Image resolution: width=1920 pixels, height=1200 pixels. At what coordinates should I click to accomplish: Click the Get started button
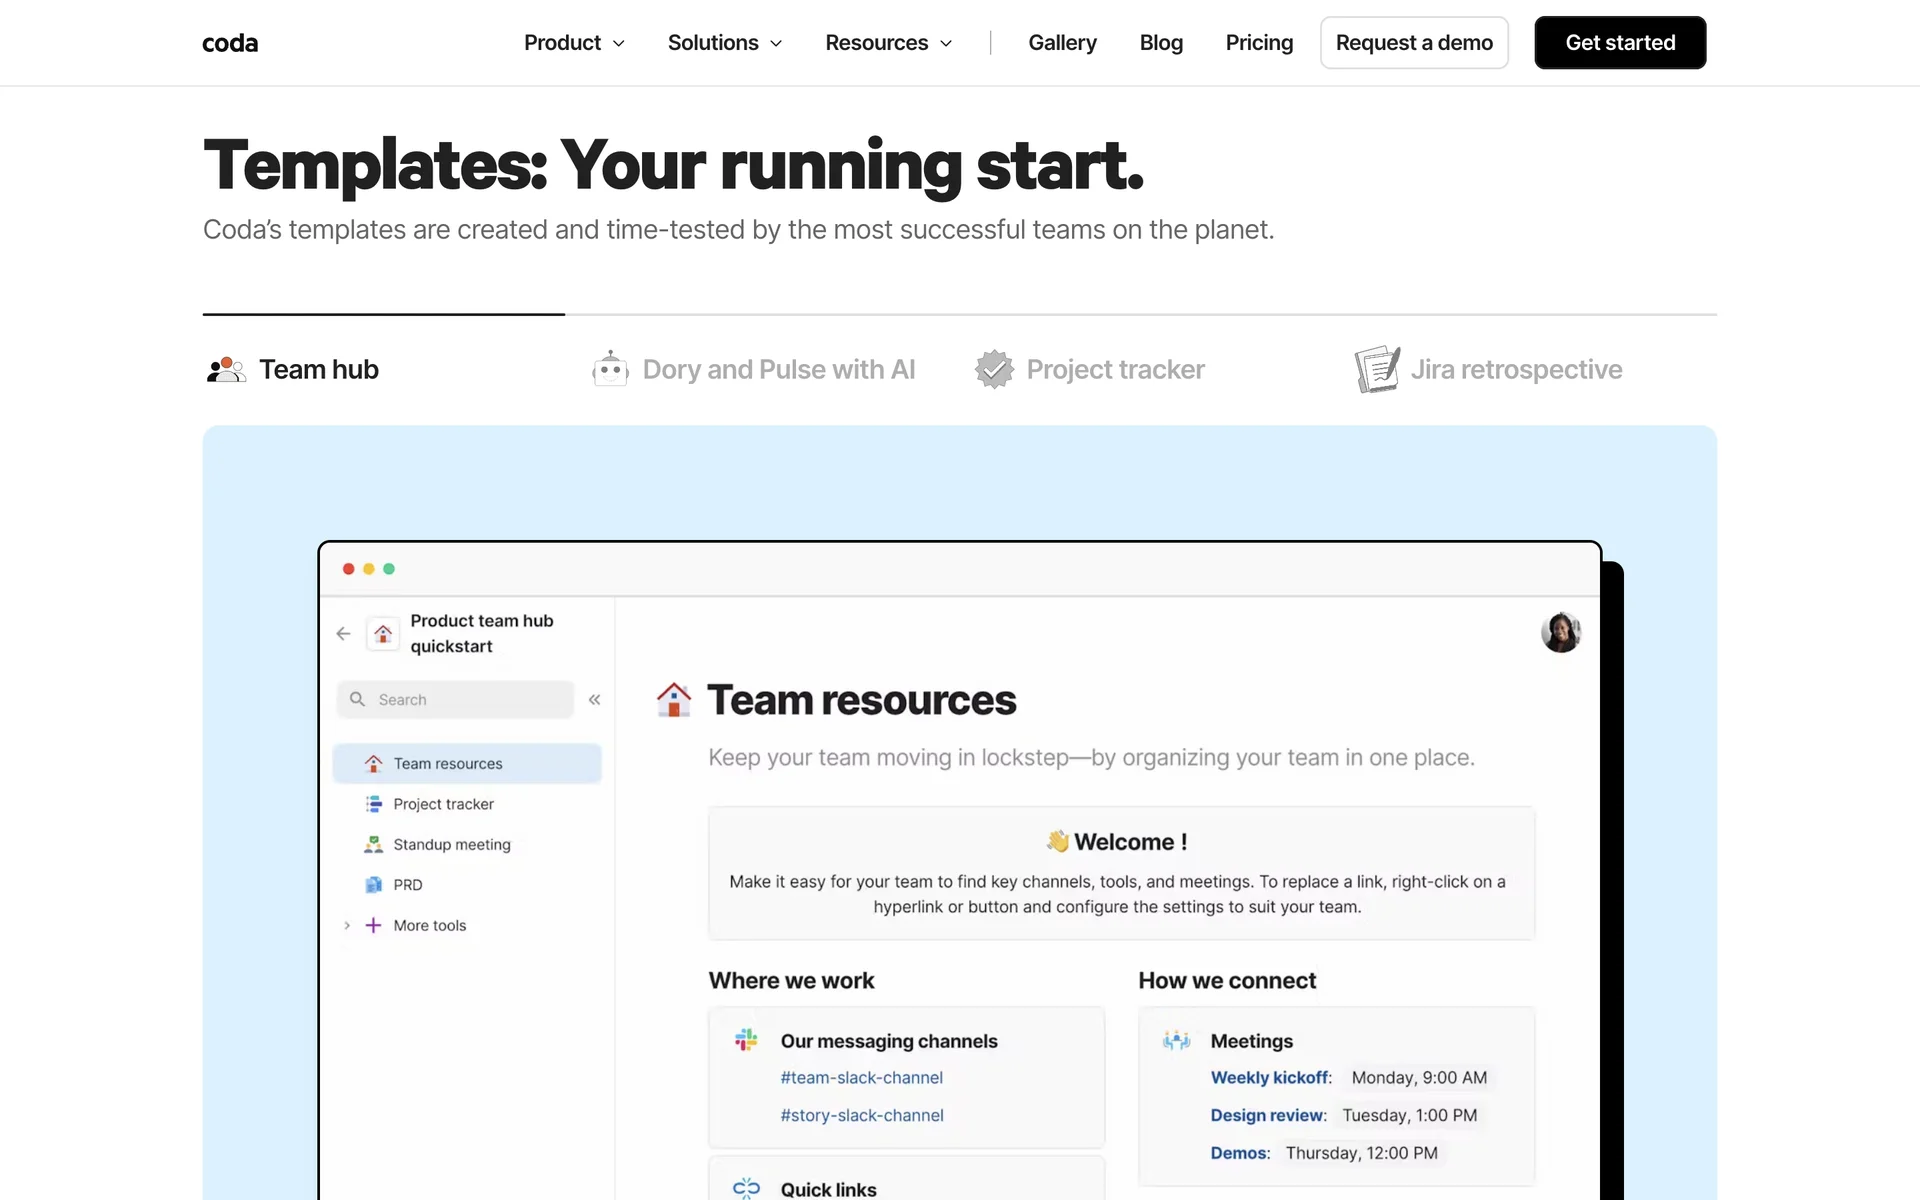(1620, 43)
